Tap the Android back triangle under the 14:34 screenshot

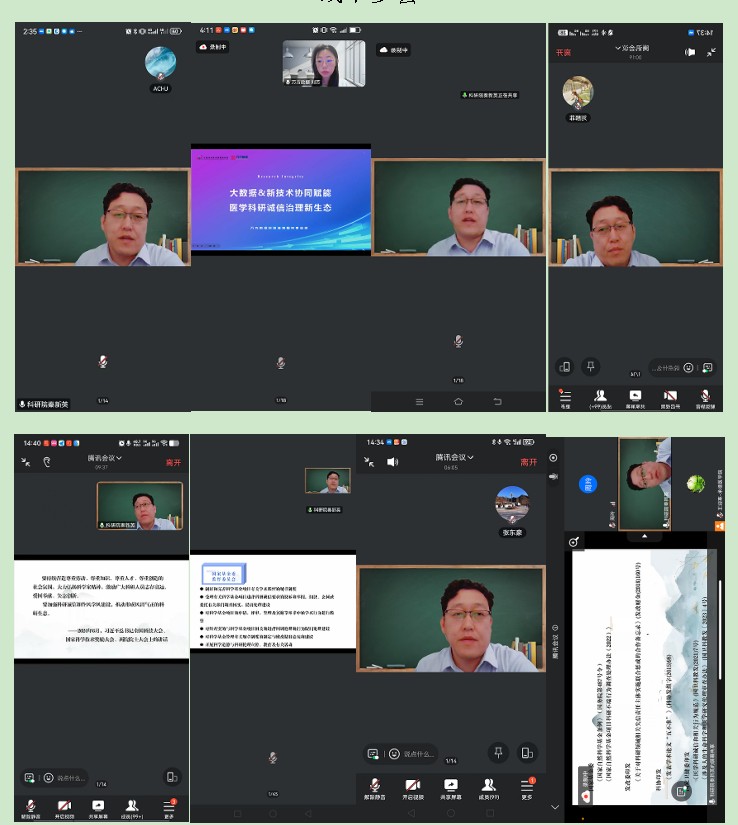[411, 813]
